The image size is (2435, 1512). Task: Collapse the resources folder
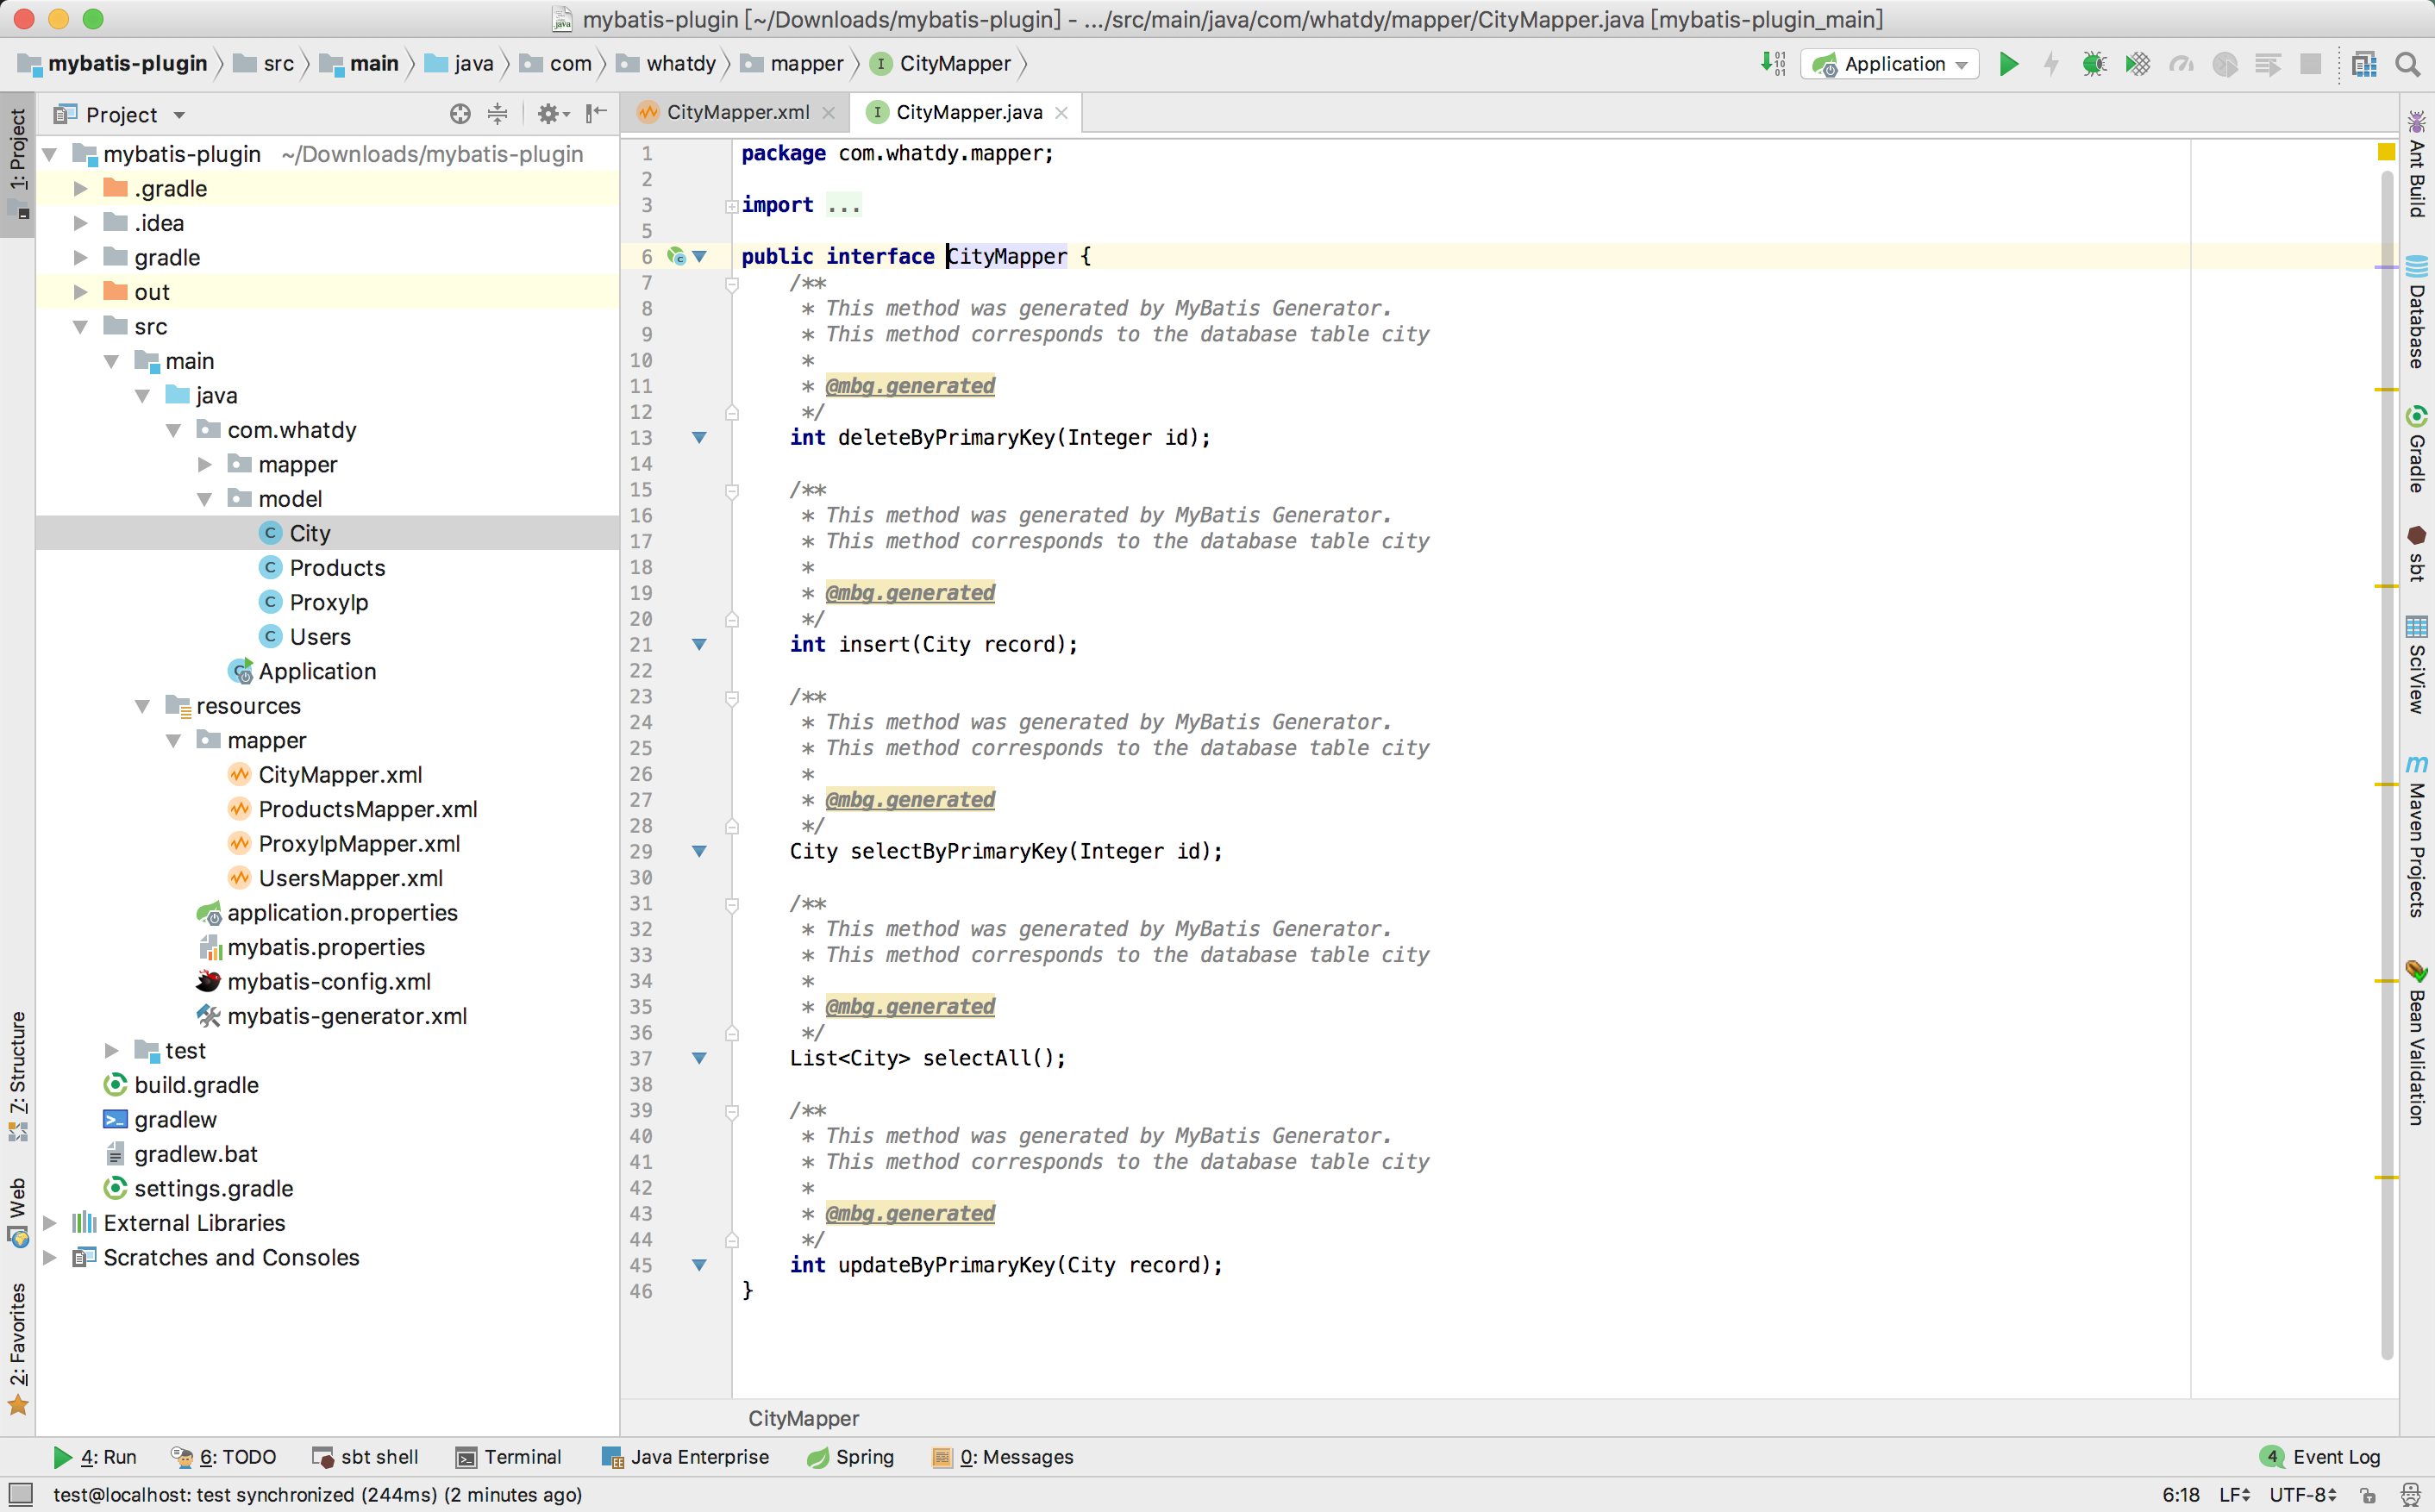(143, 707)
